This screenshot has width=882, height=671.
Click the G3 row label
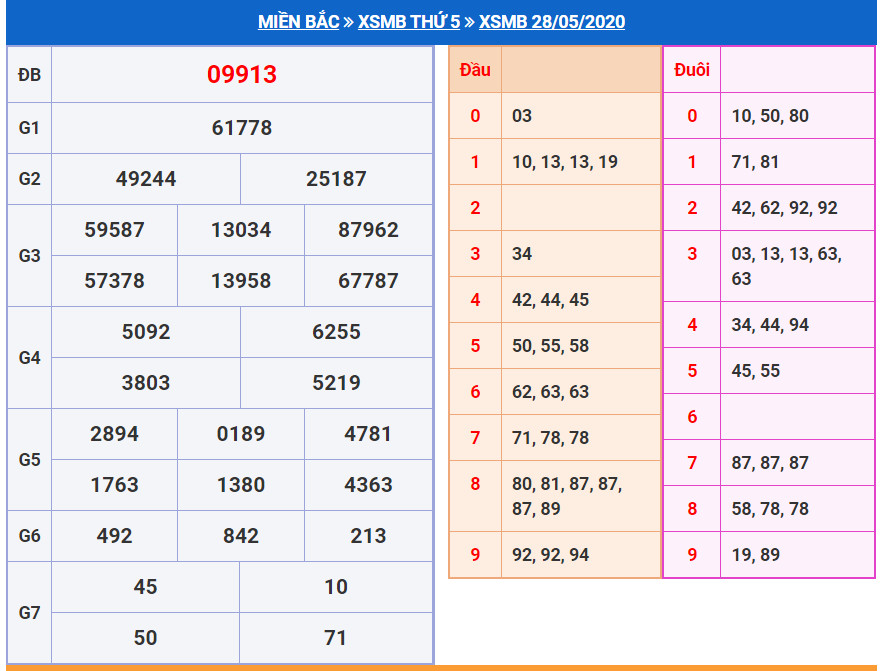[29, 255]
